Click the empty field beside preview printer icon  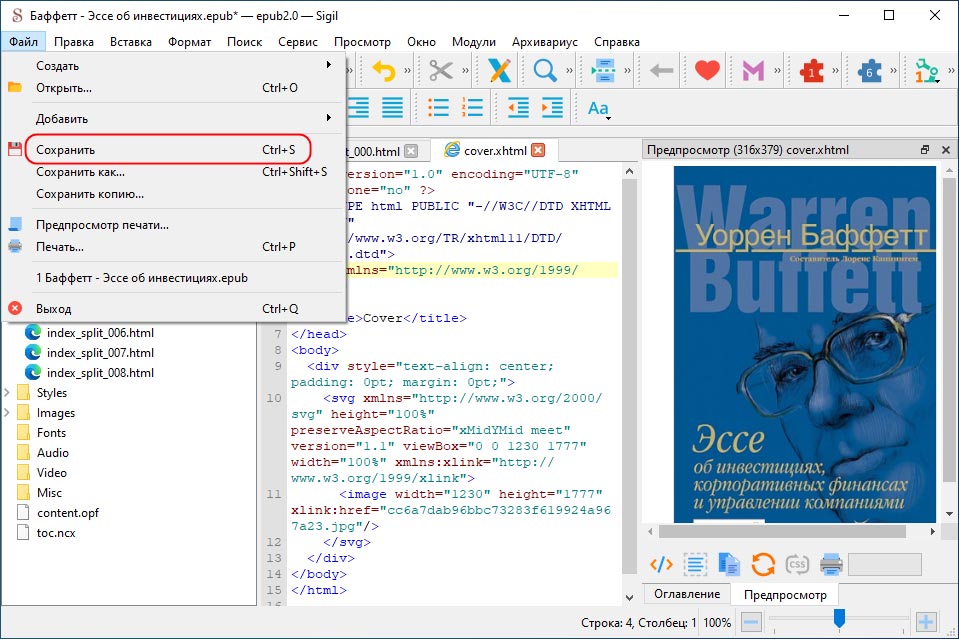click(884, 564)
